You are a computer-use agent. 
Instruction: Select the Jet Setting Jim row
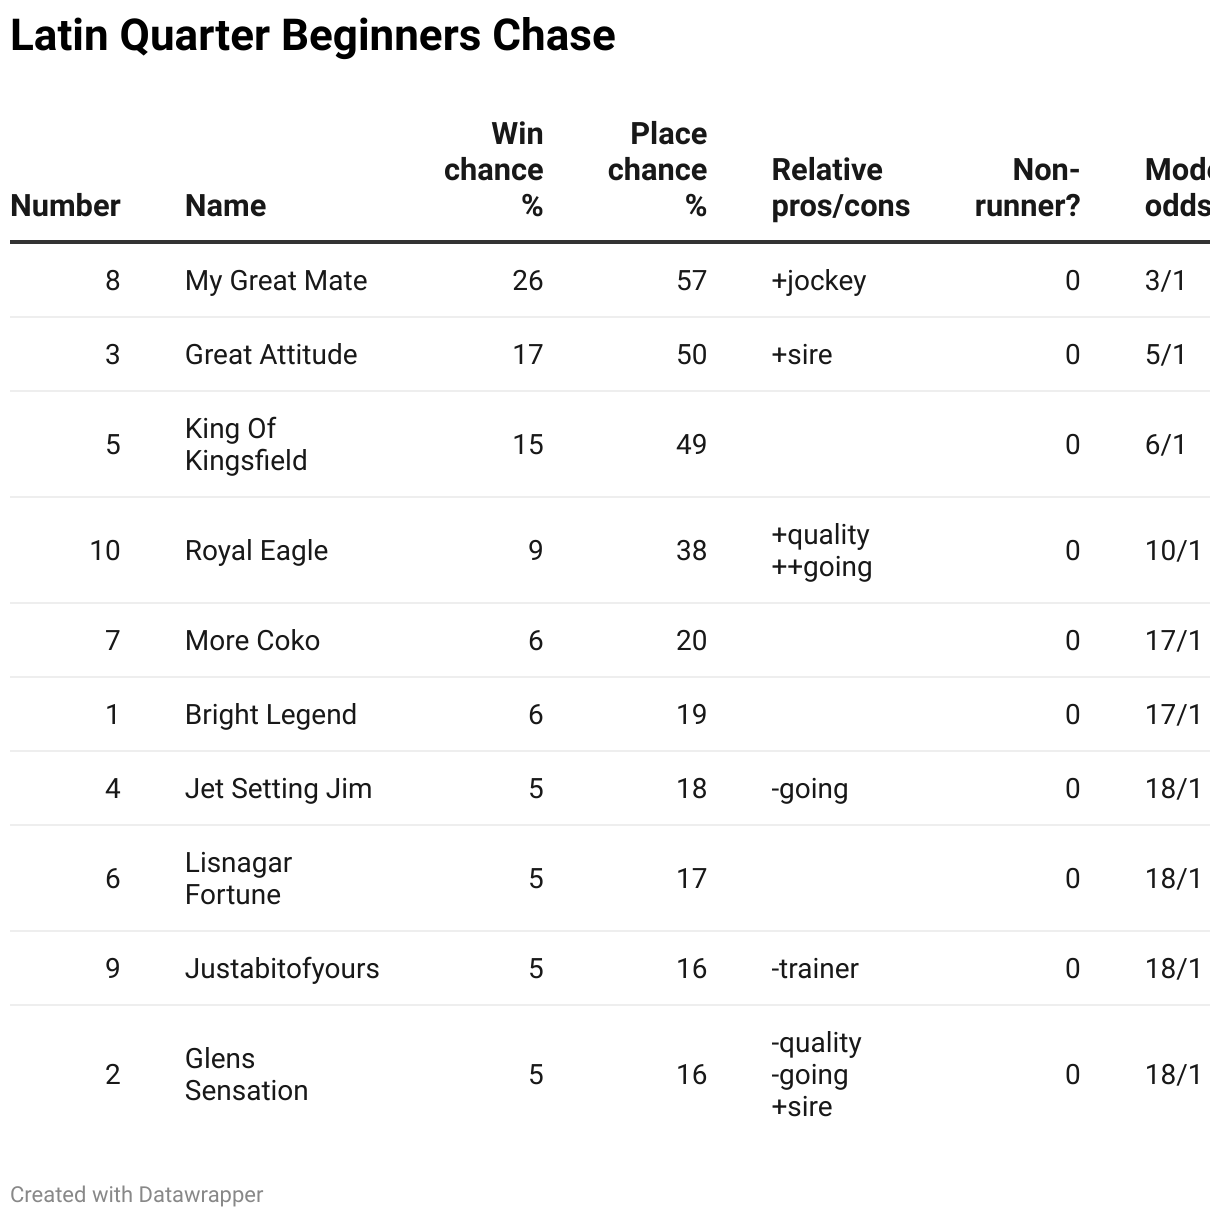point(610,788)
